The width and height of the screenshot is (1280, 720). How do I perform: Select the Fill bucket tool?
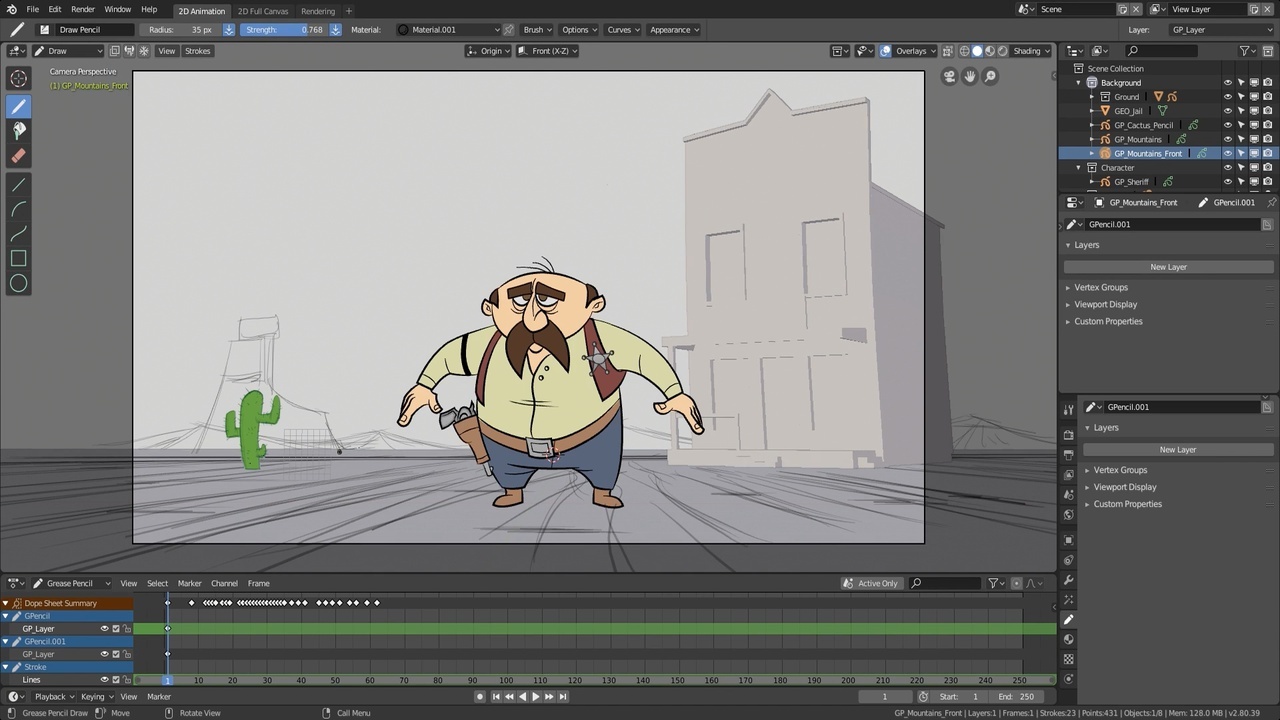coord(18,130)
